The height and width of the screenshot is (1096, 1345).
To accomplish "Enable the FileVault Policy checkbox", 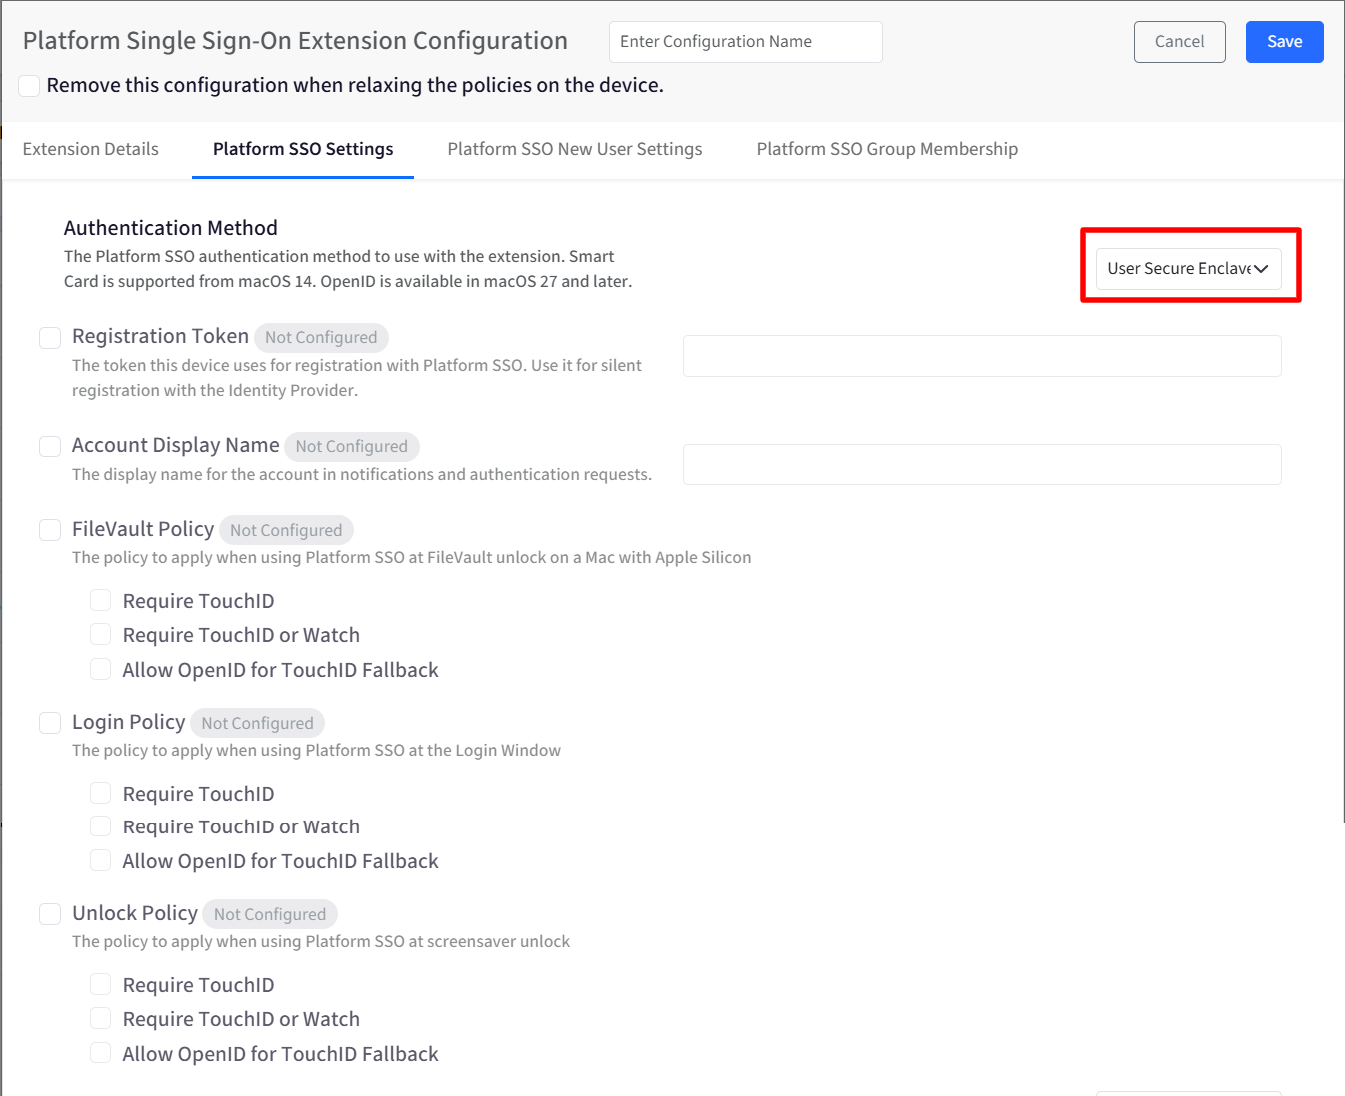I will click(50, 530).
